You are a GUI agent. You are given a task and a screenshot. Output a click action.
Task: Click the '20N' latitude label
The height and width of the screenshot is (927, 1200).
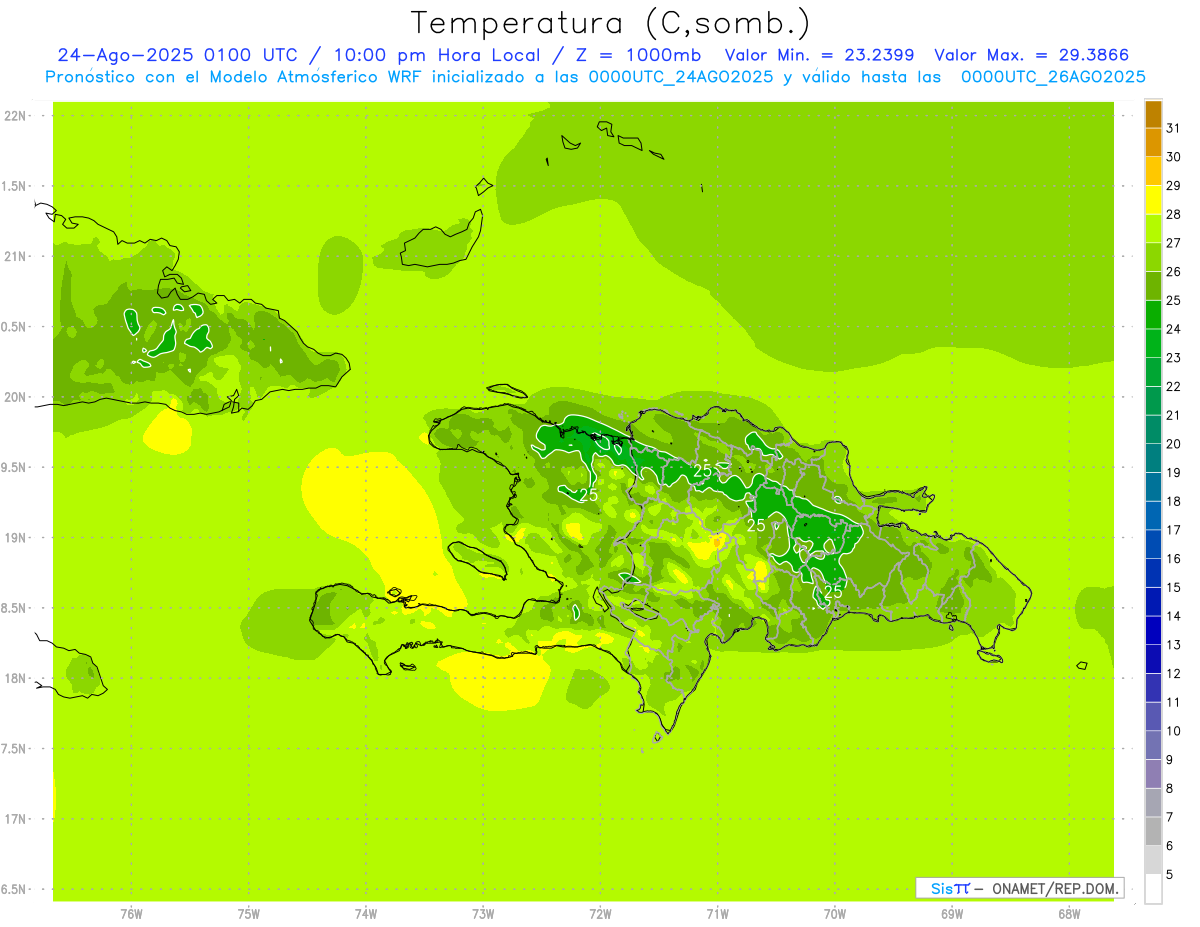pyautogui.click(x=16, y=397)
